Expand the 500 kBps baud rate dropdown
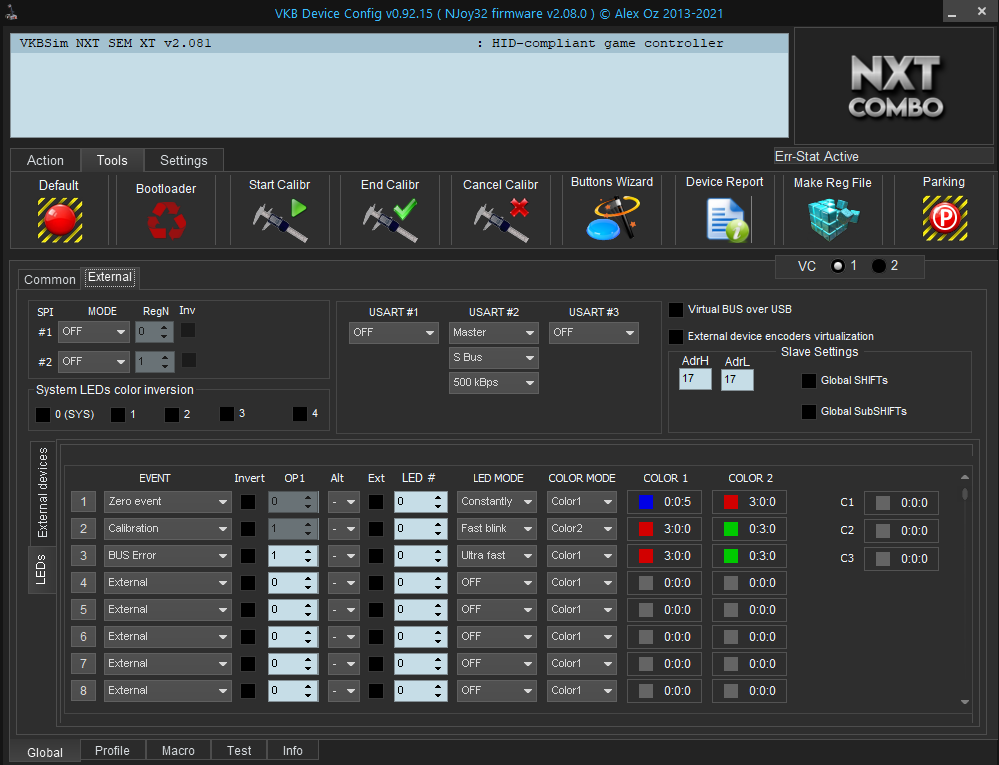Screen dimensions: 999x765 [493, 382]
